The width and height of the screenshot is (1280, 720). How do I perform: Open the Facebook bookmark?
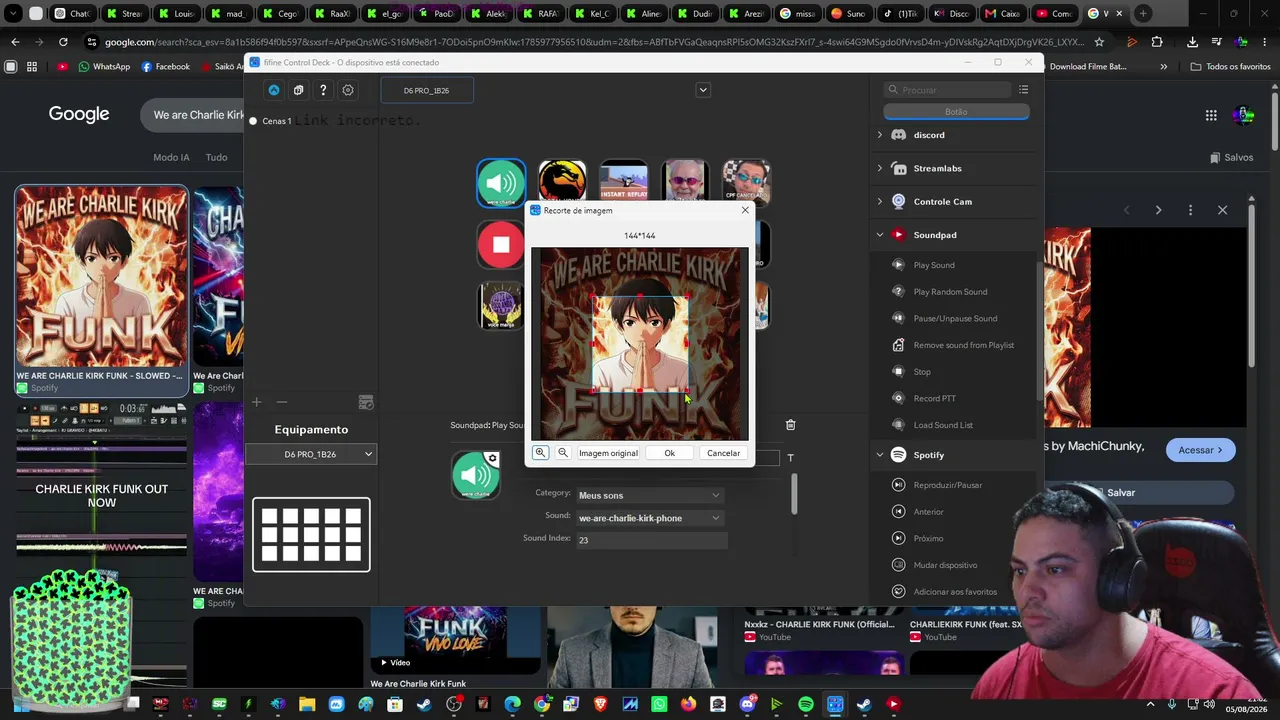[166, 67]
